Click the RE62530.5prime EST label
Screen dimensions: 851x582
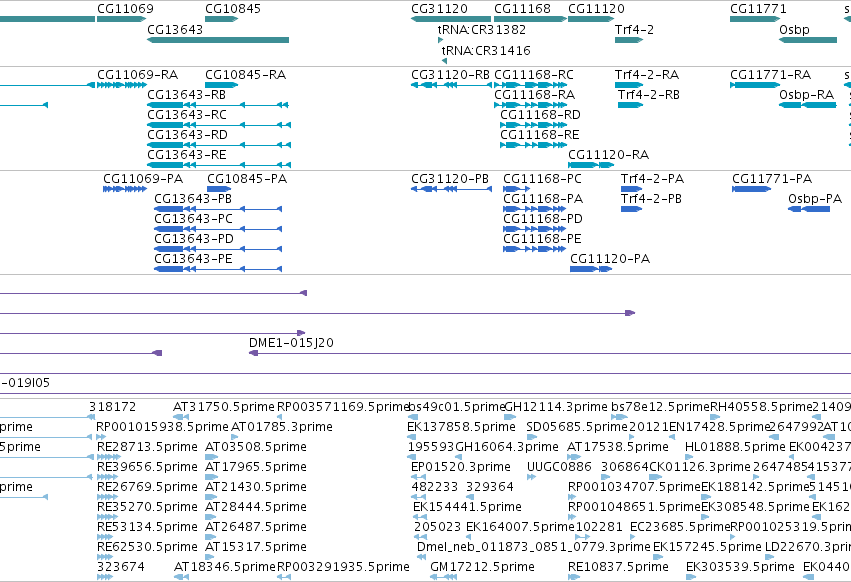point(147,547)
